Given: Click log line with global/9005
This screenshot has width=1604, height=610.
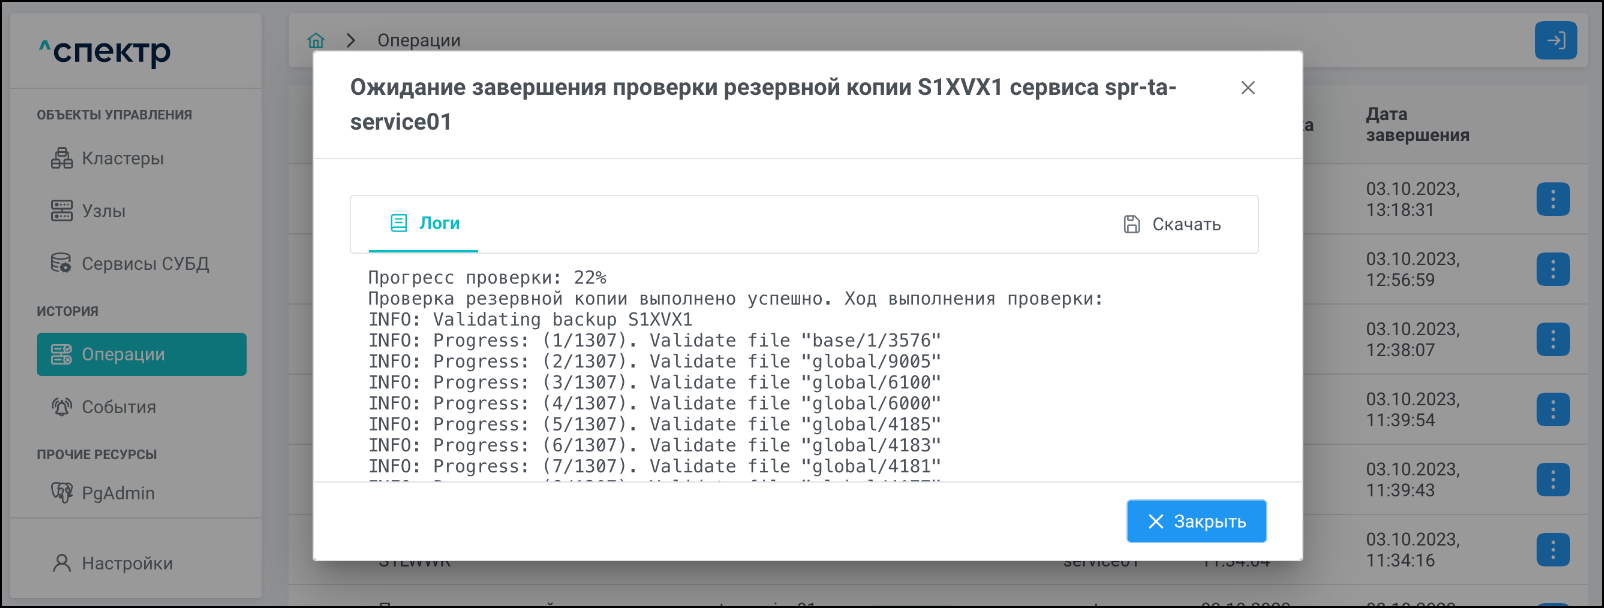Looking at the screenshot, I should pyautogui.click(x=655, y=361).
